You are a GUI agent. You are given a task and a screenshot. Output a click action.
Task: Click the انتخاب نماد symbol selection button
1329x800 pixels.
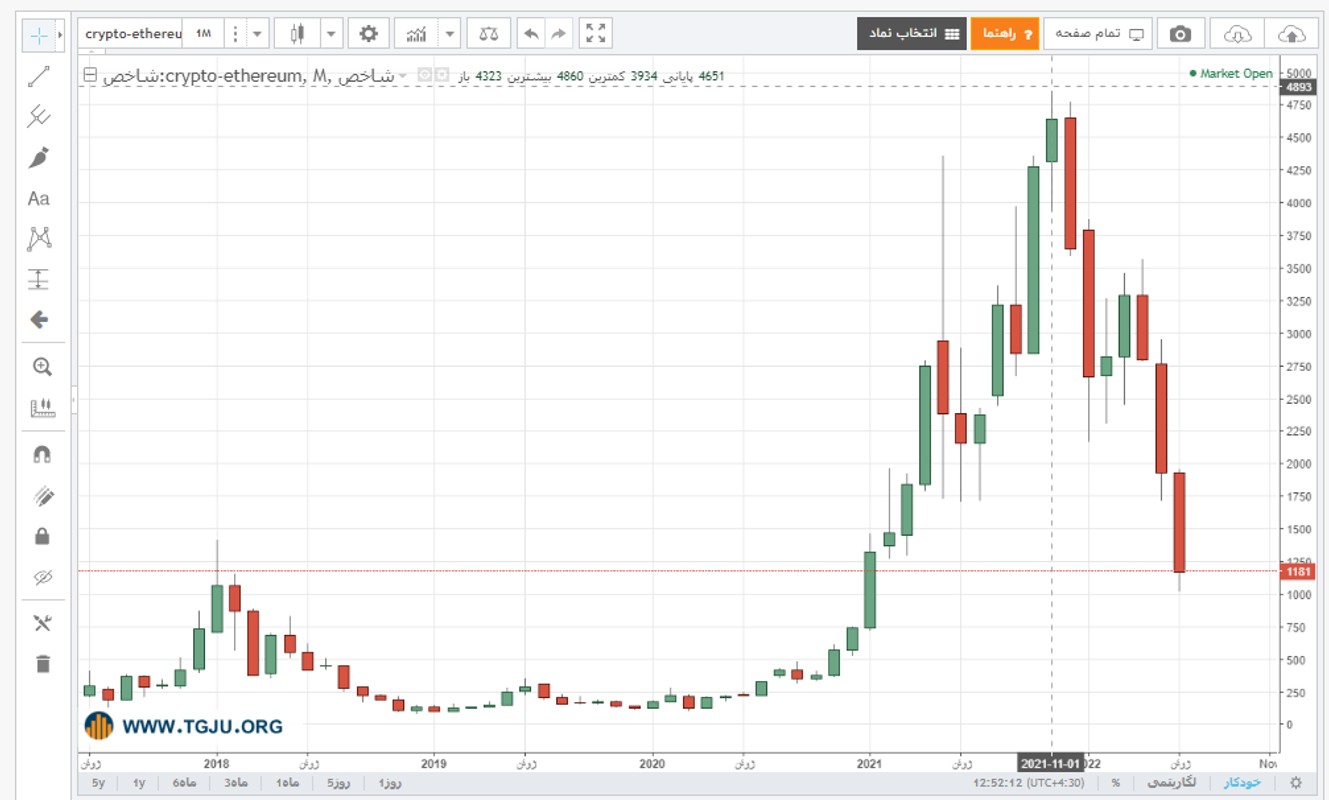[x=910, y=33]
